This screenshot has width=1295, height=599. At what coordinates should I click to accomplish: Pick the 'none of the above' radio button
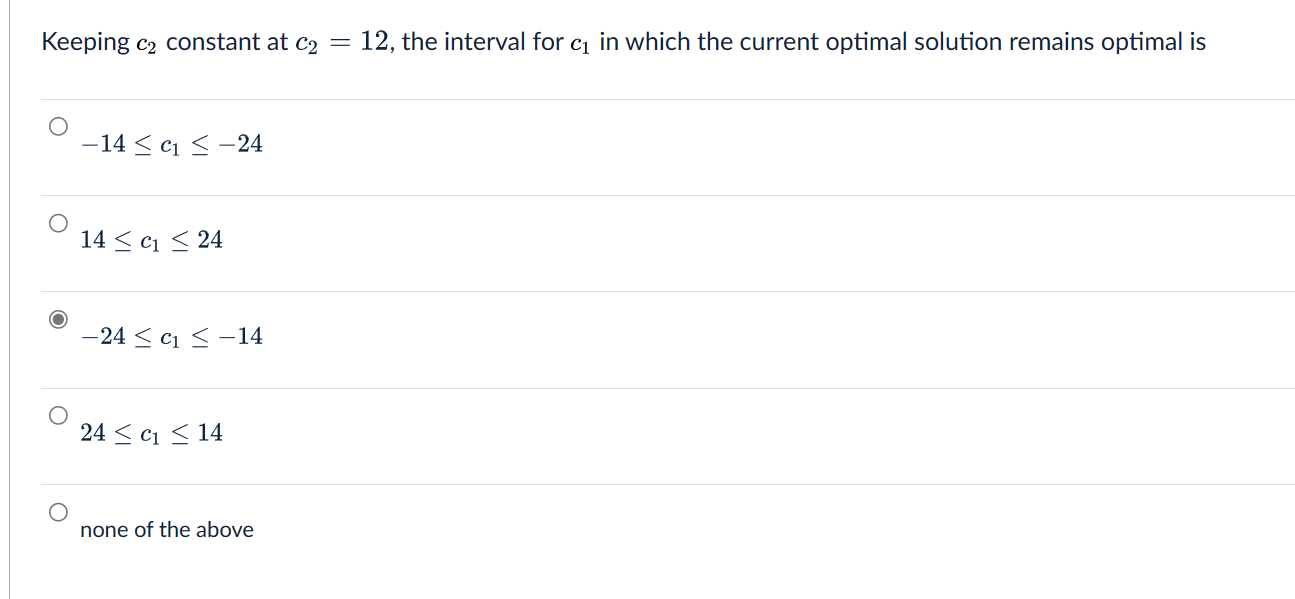pos(58,512)
